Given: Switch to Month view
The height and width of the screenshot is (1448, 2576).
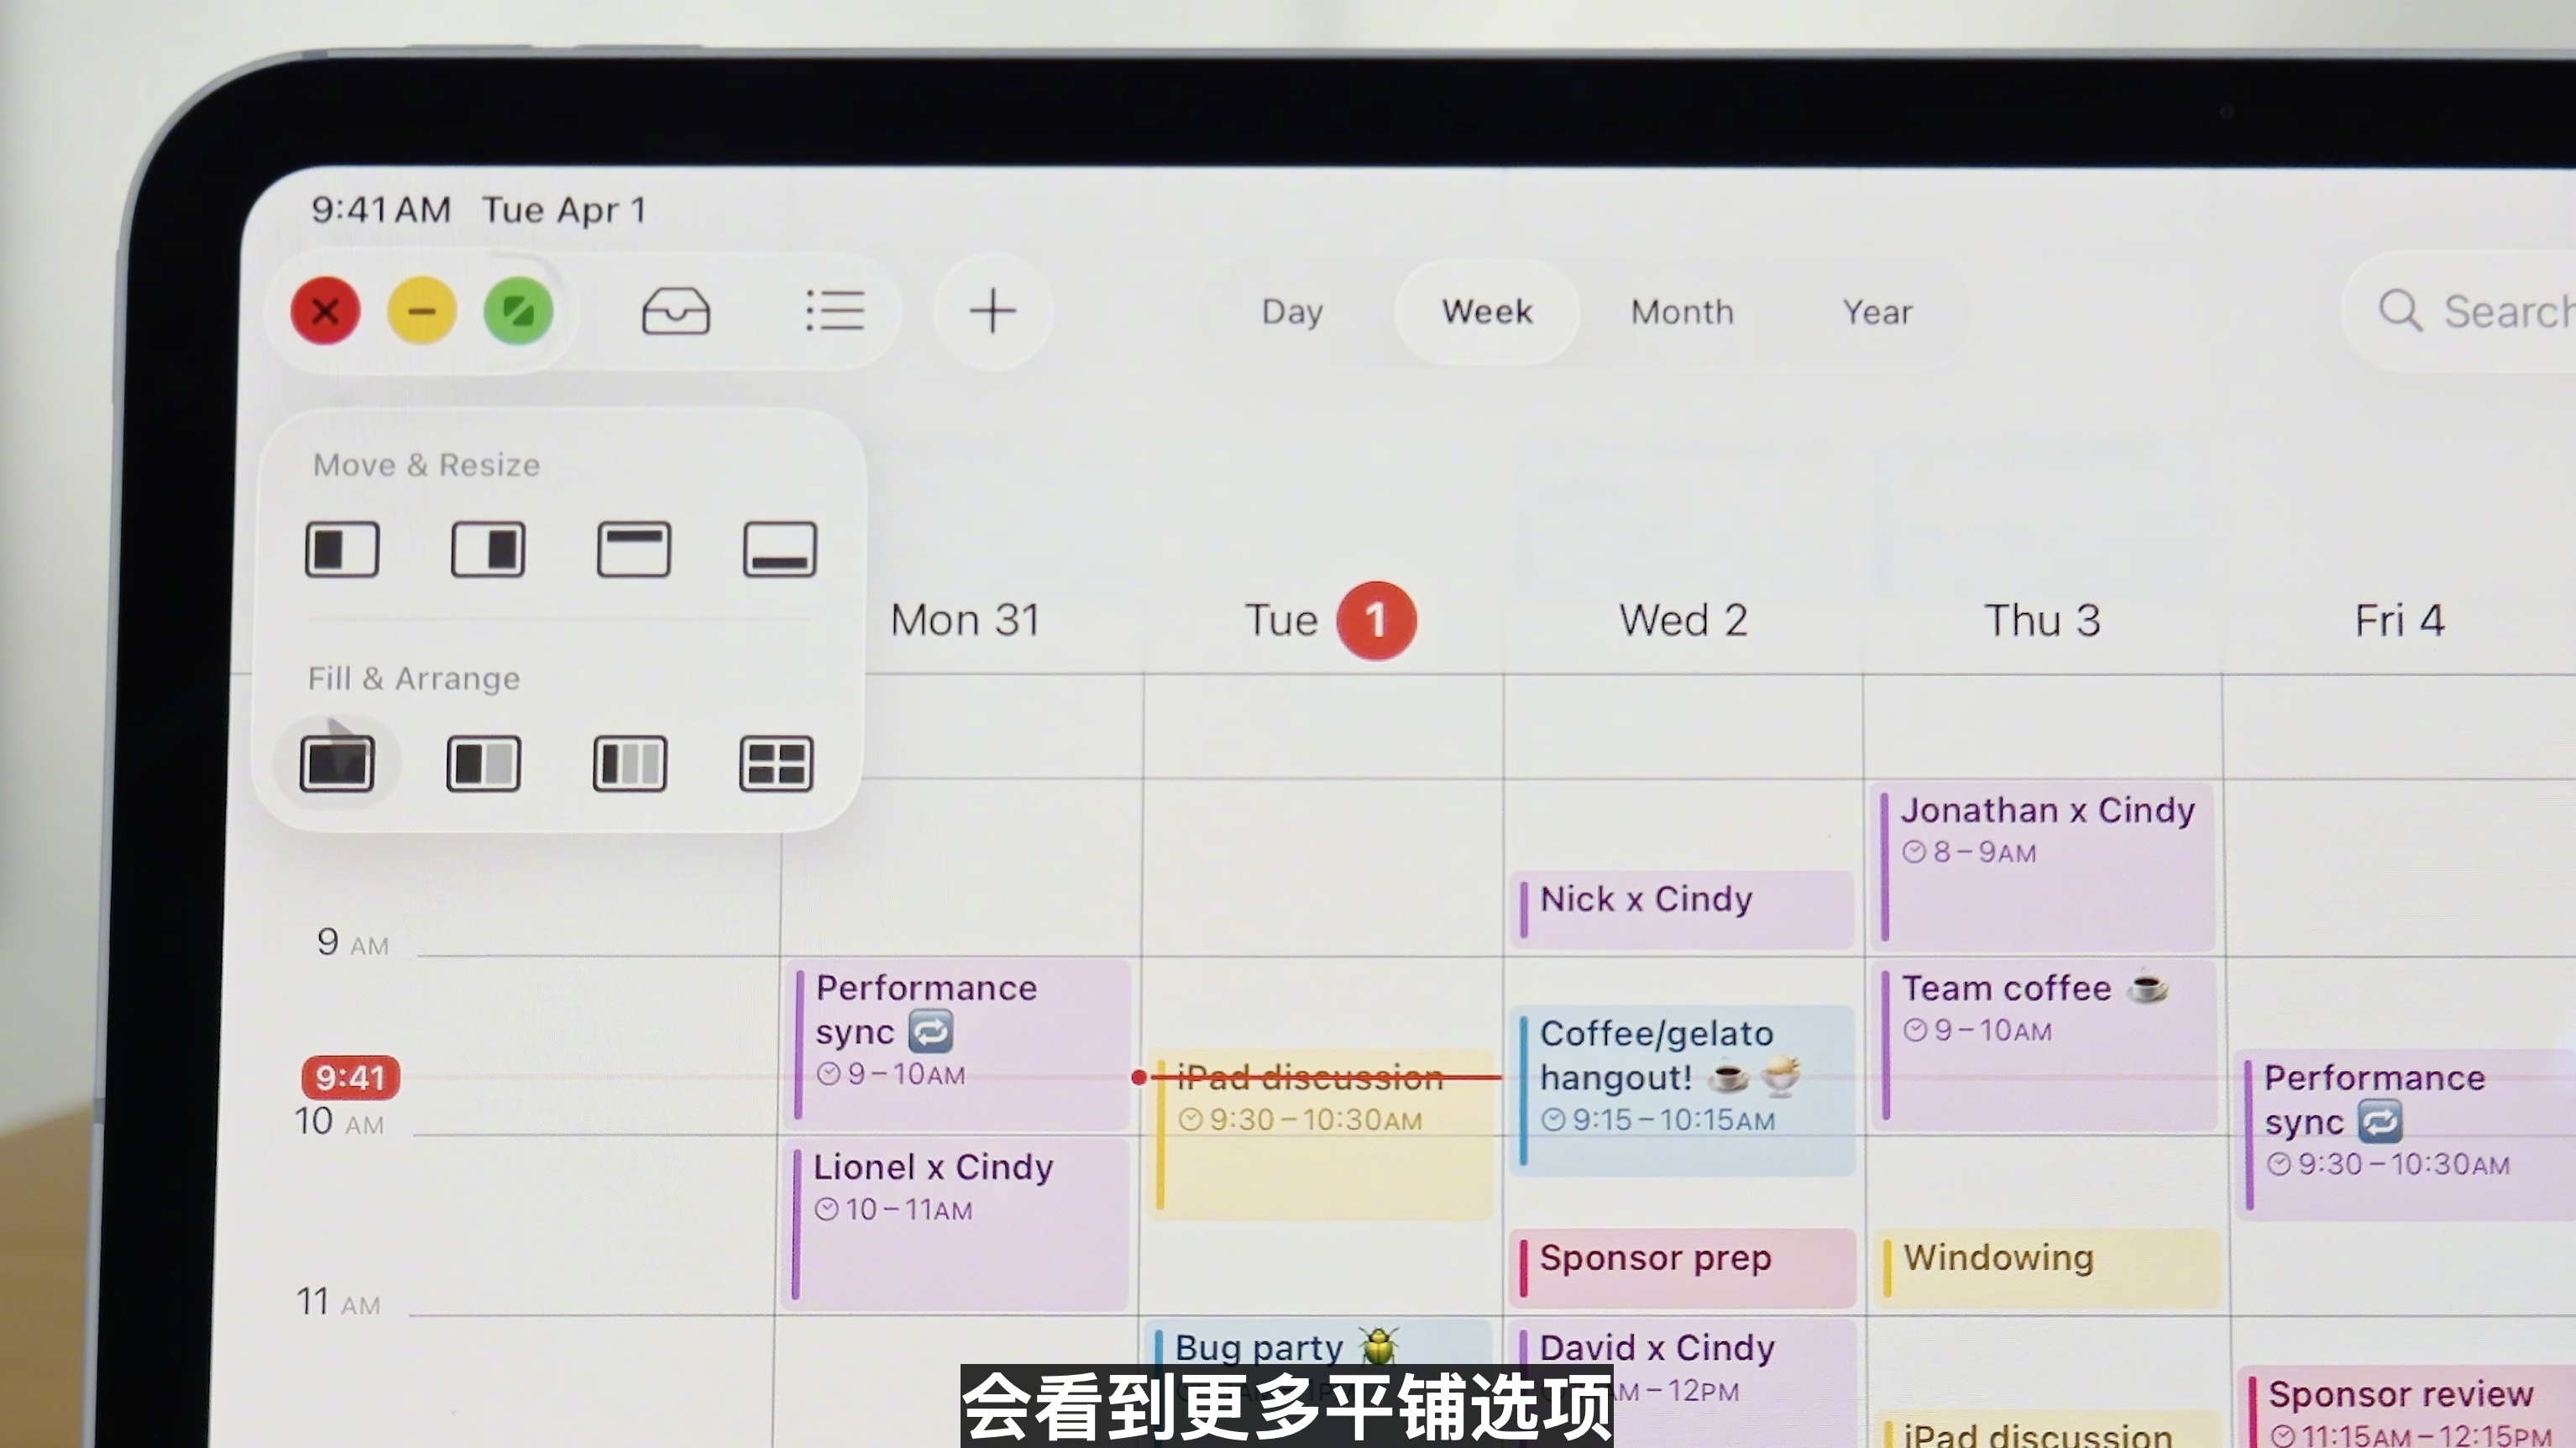Looking at the screenshot, I should coord(1682,312).
